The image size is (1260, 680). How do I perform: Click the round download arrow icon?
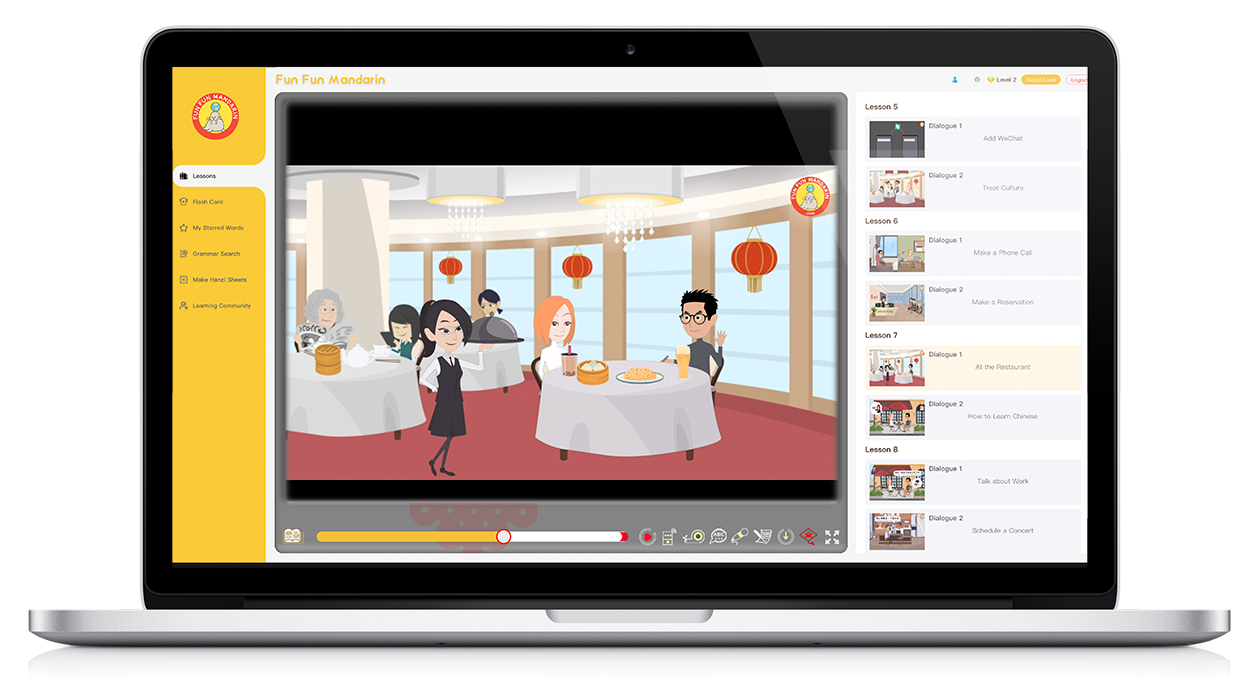pyautogui.click(x=786, y=537)
